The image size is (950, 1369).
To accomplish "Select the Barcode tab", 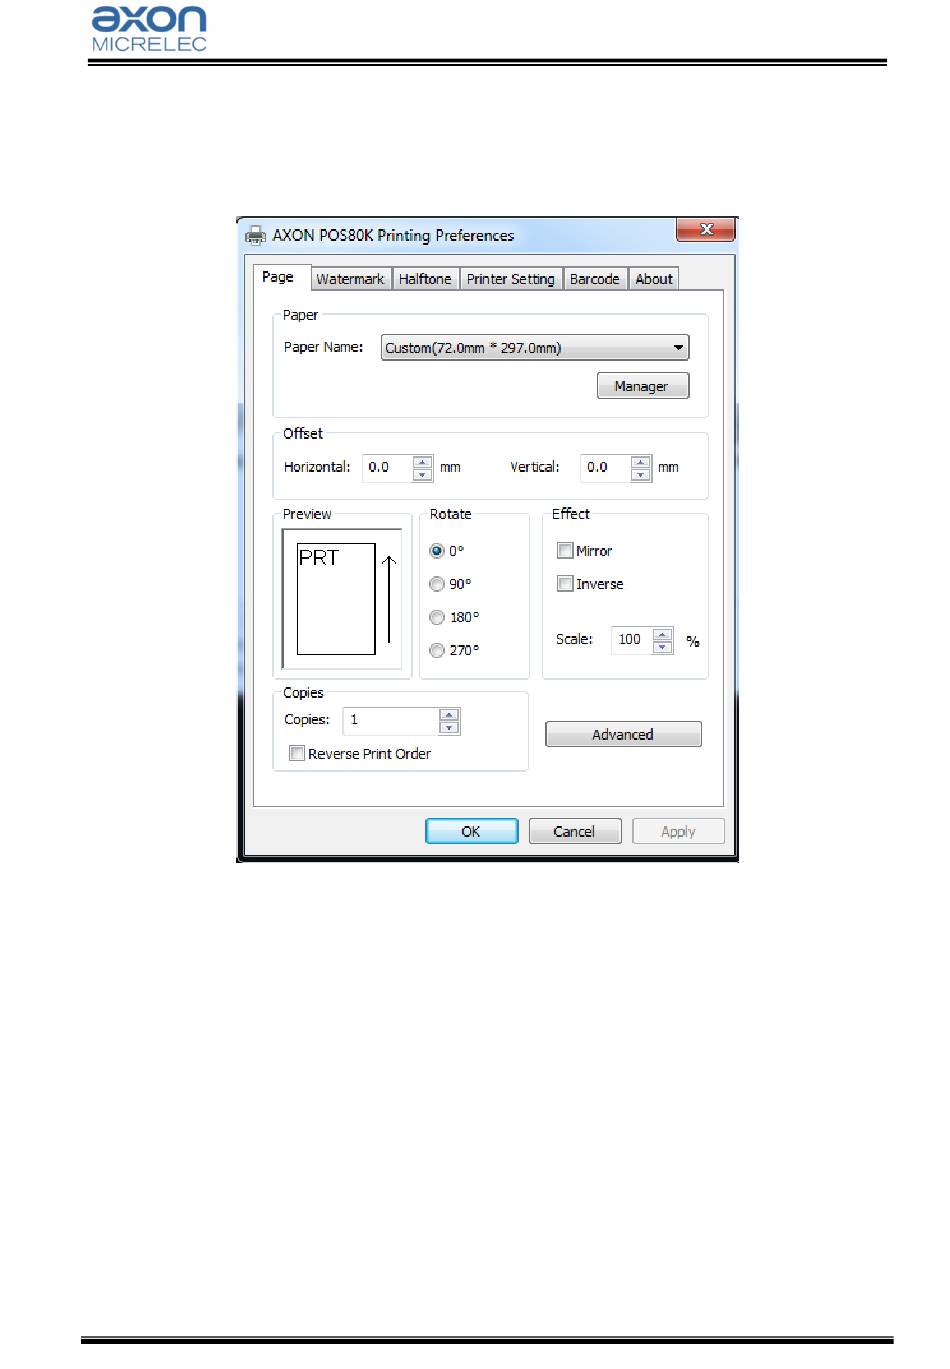I will 594,279.
